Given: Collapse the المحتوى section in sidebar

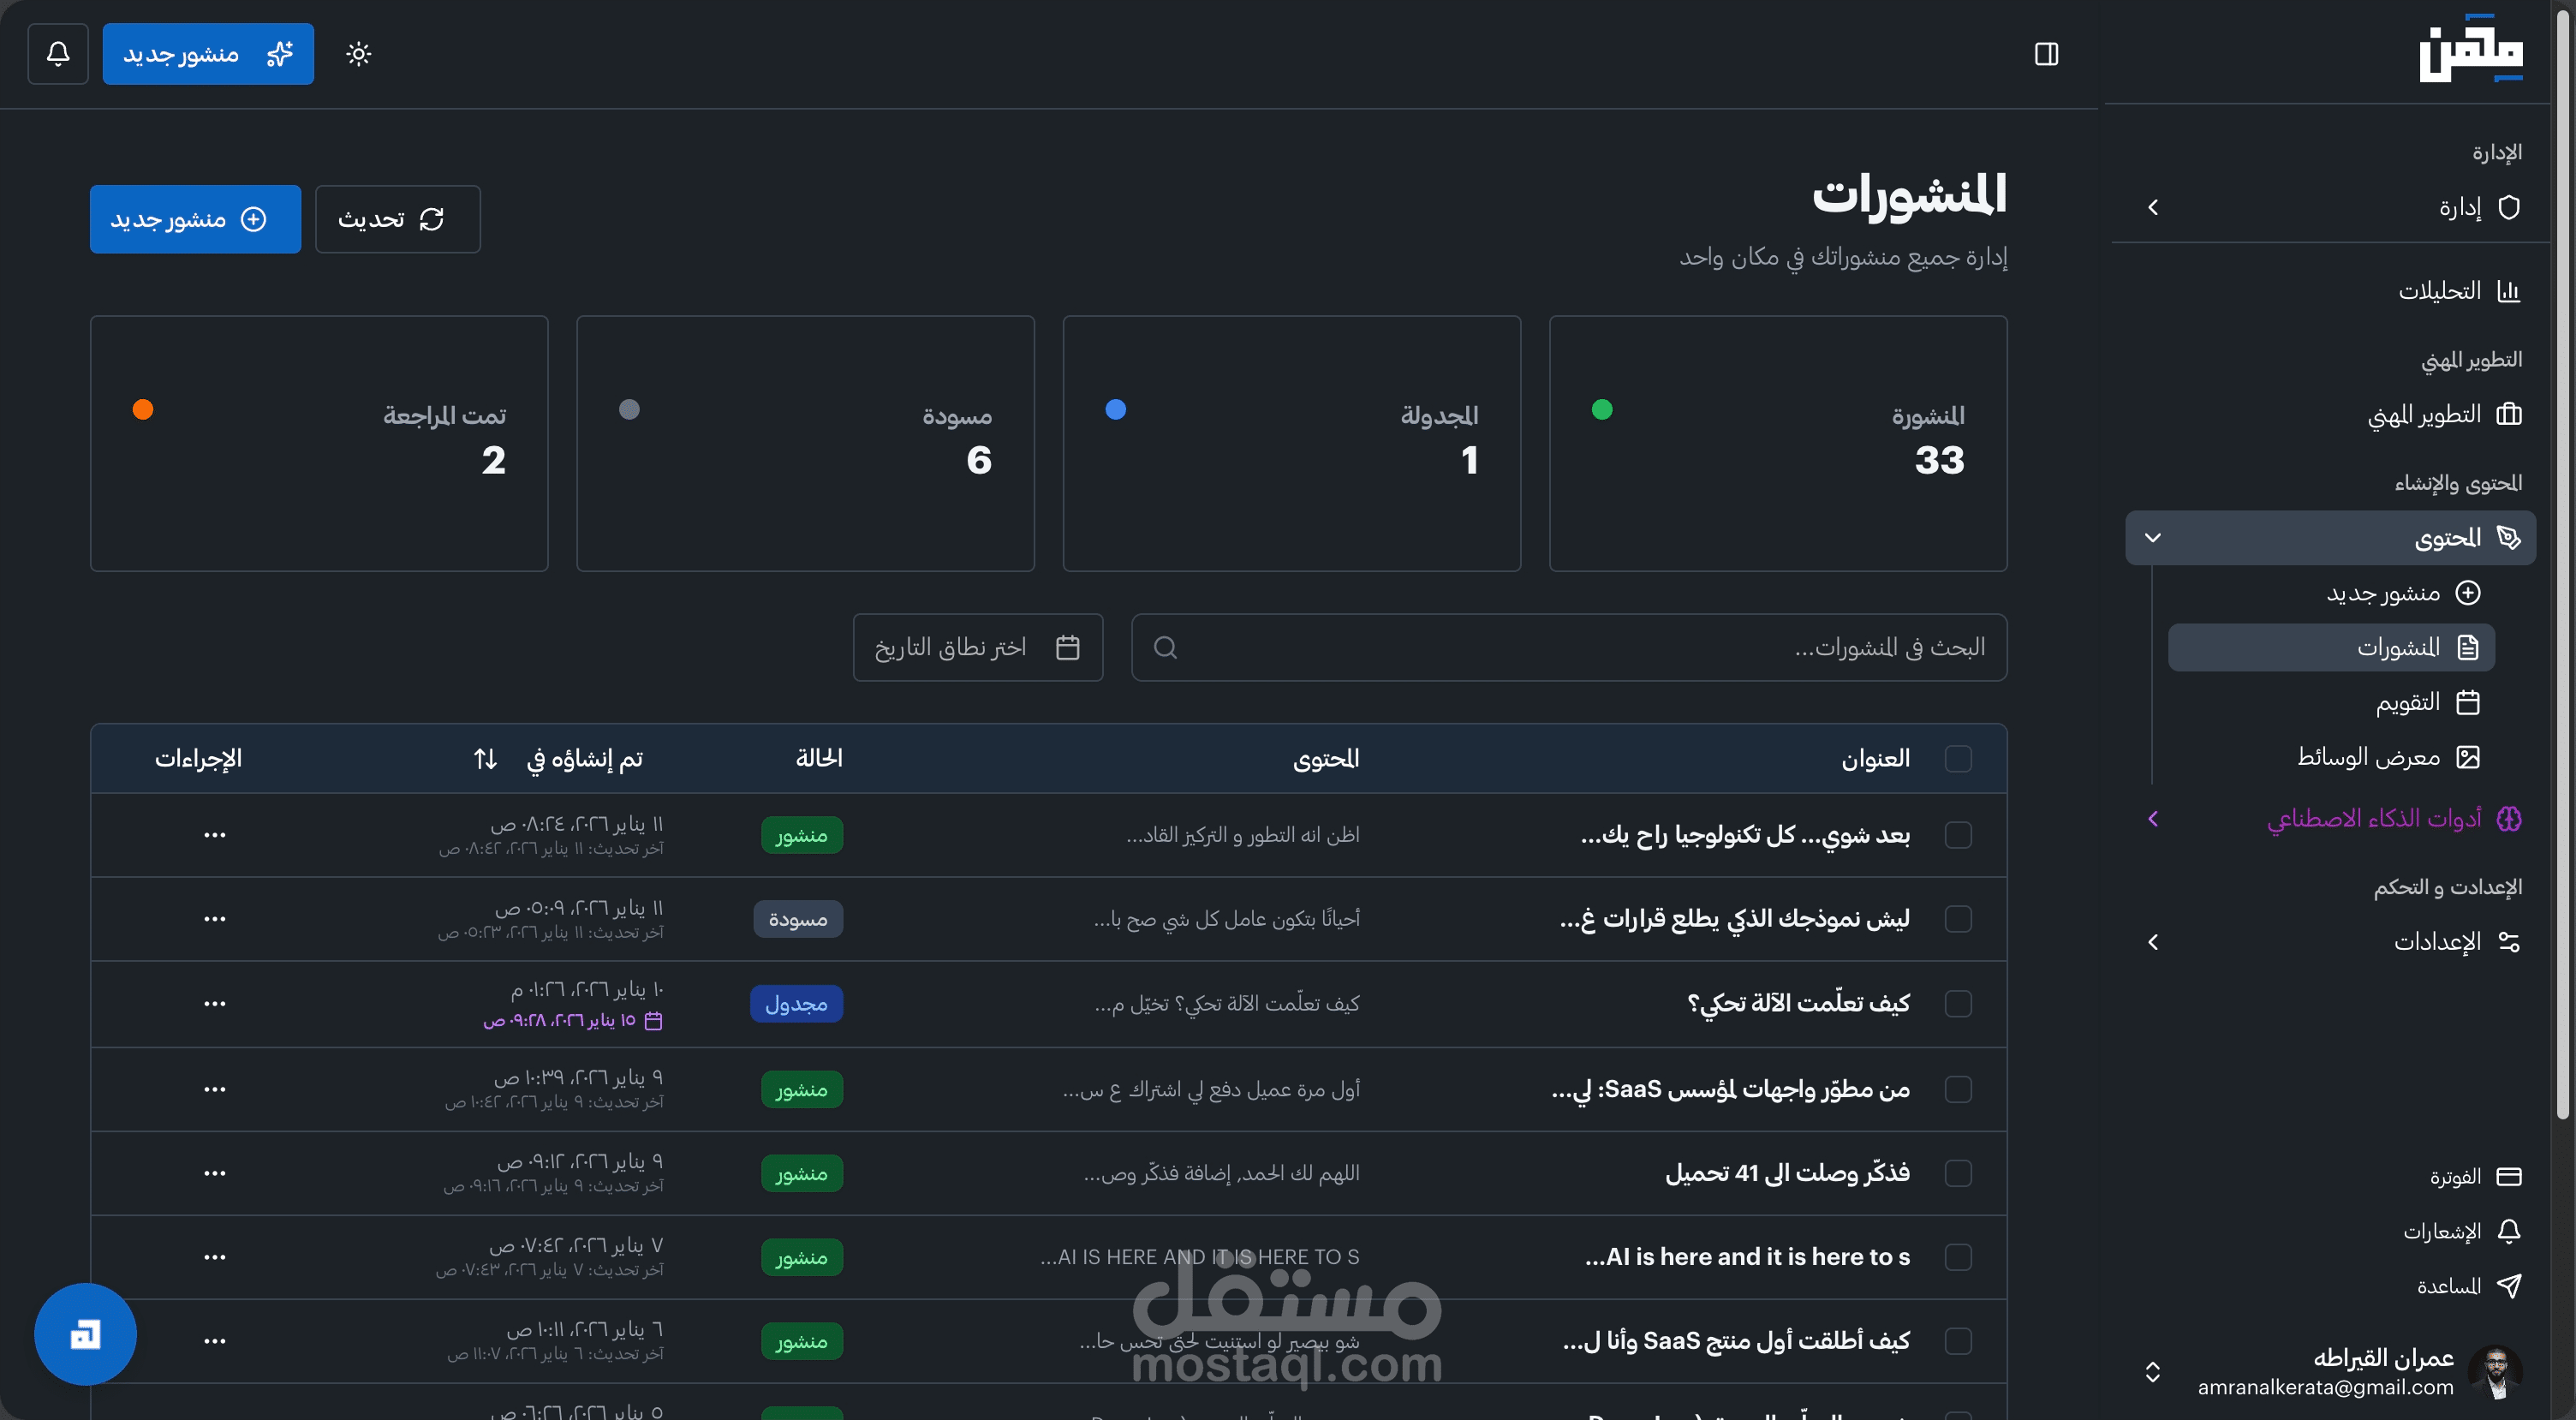Looking at the screenshot, I should pos(2153,538).
